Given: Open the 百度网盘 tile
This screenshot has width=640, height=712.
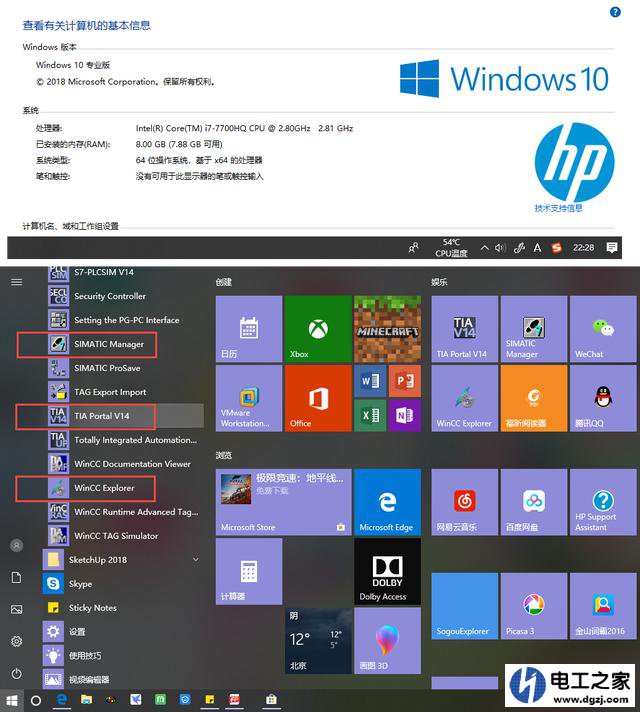Looking at the screenshot, I should pos(534,502).
